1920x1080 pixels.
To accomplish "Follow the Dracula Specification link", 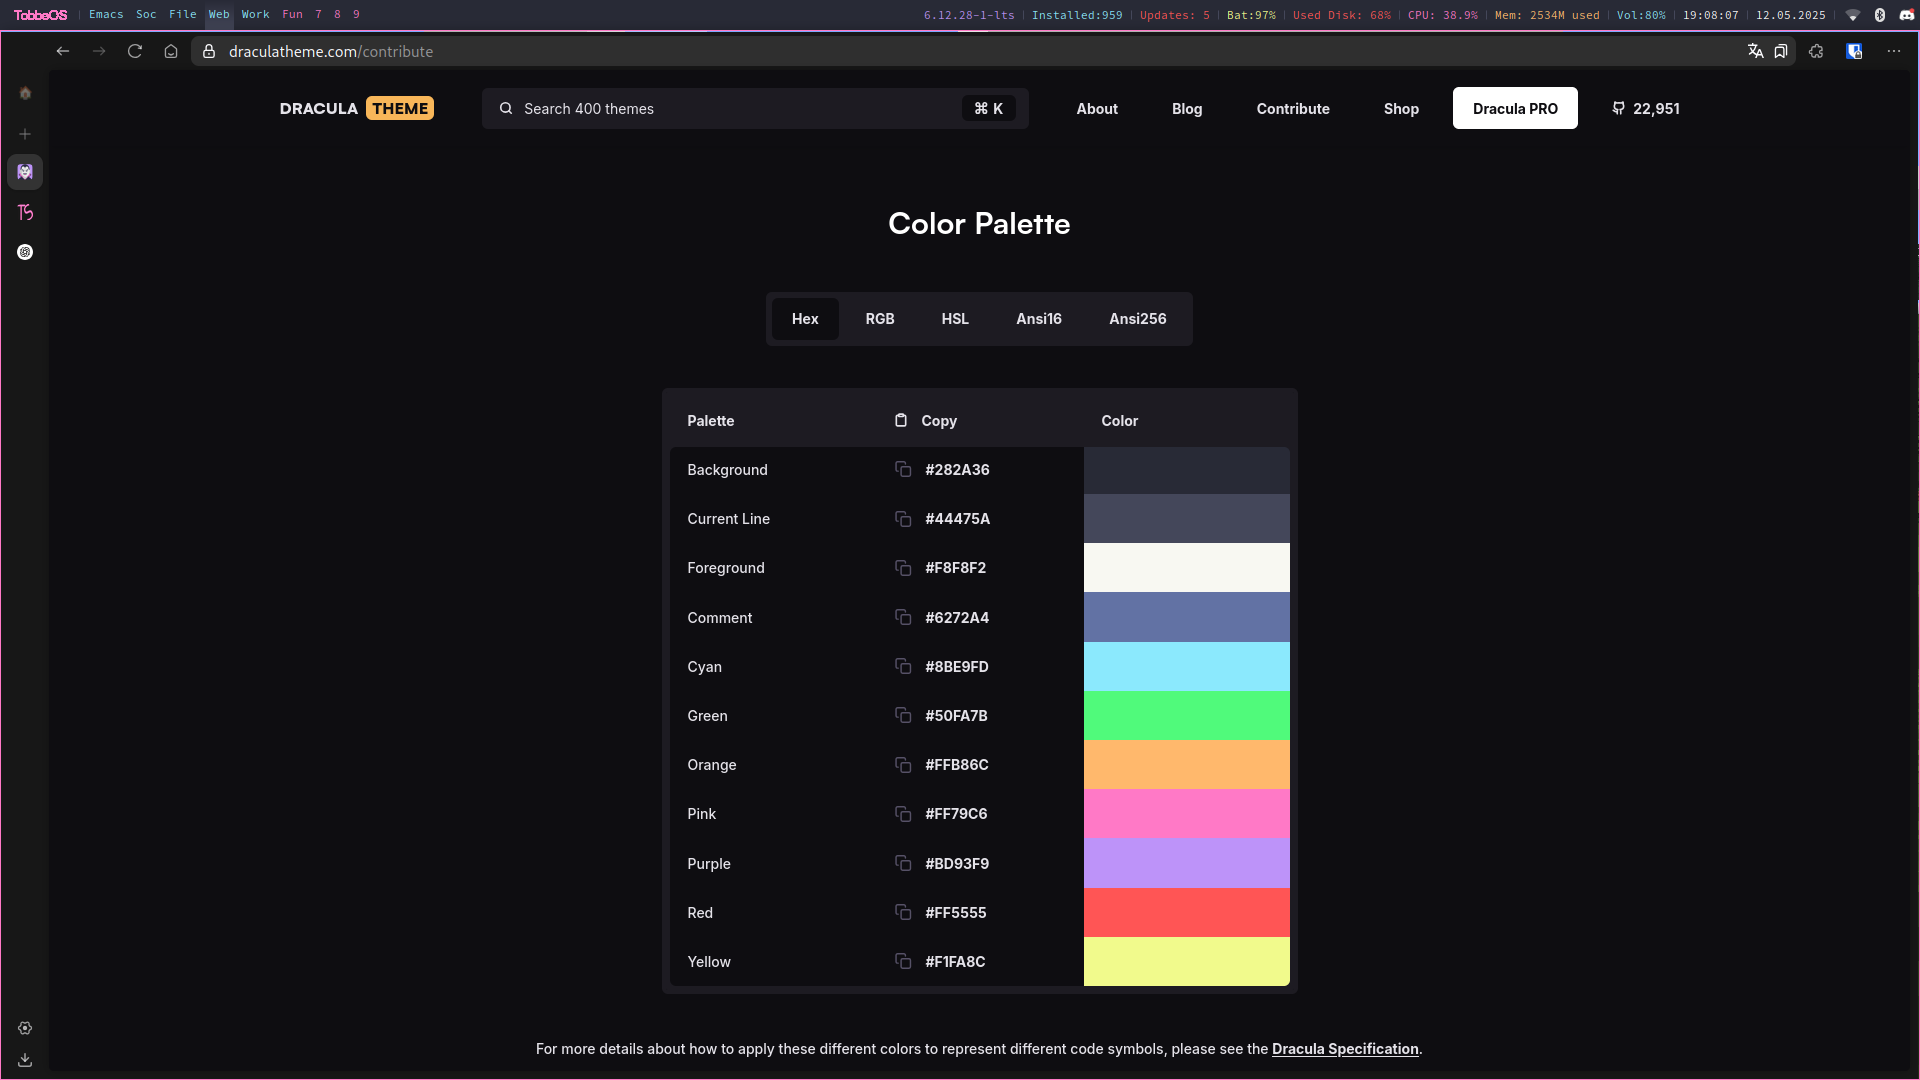I will pyautogui.click(x=1344, y=1049).
